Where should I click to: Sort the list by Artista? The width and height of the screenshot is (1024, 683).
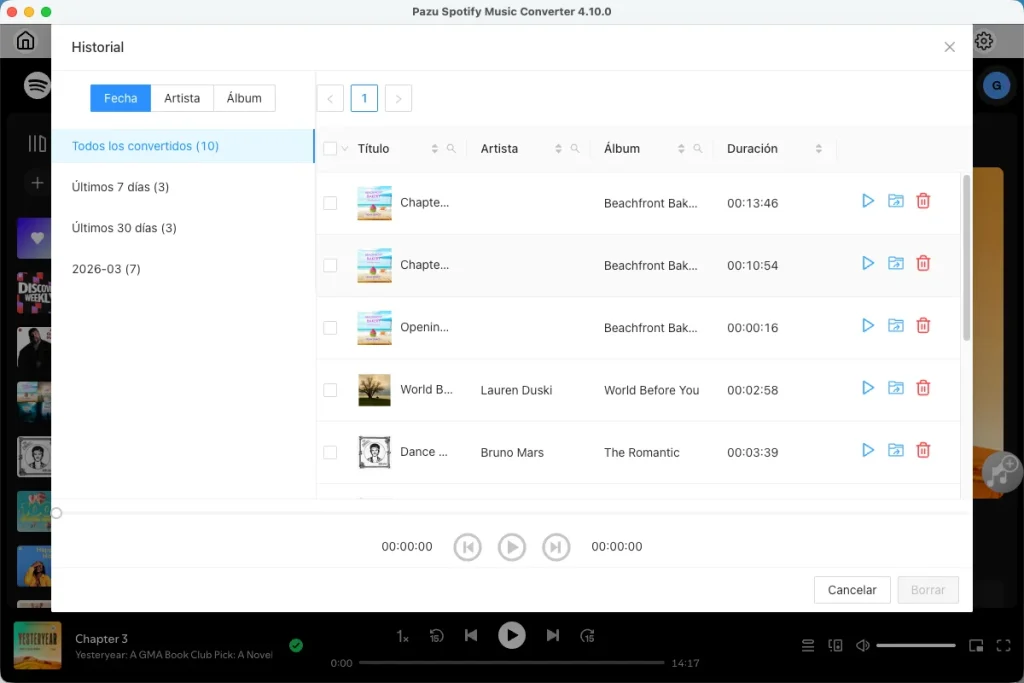click(x=558, y=149)
